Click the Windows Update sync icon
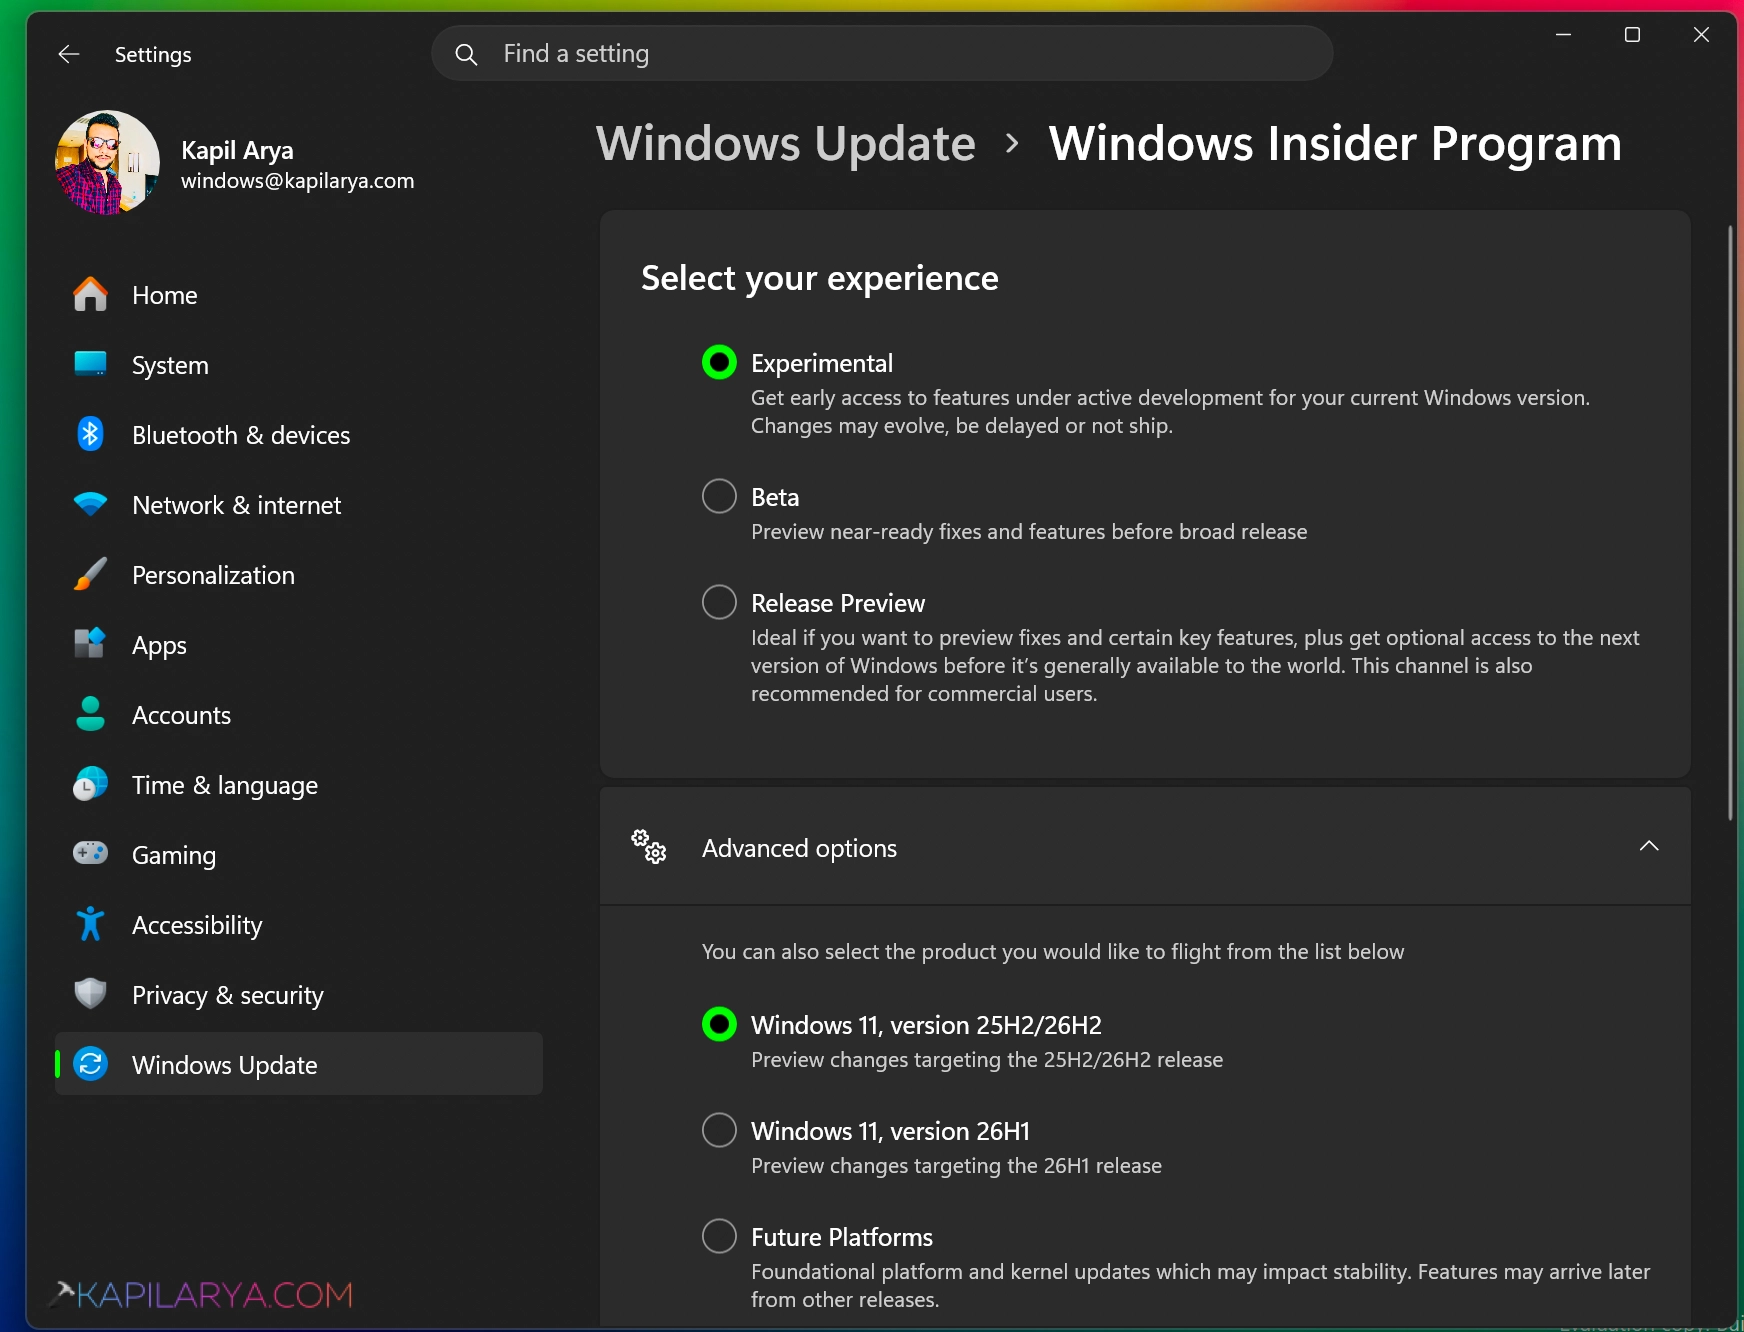 [91, 1064]
